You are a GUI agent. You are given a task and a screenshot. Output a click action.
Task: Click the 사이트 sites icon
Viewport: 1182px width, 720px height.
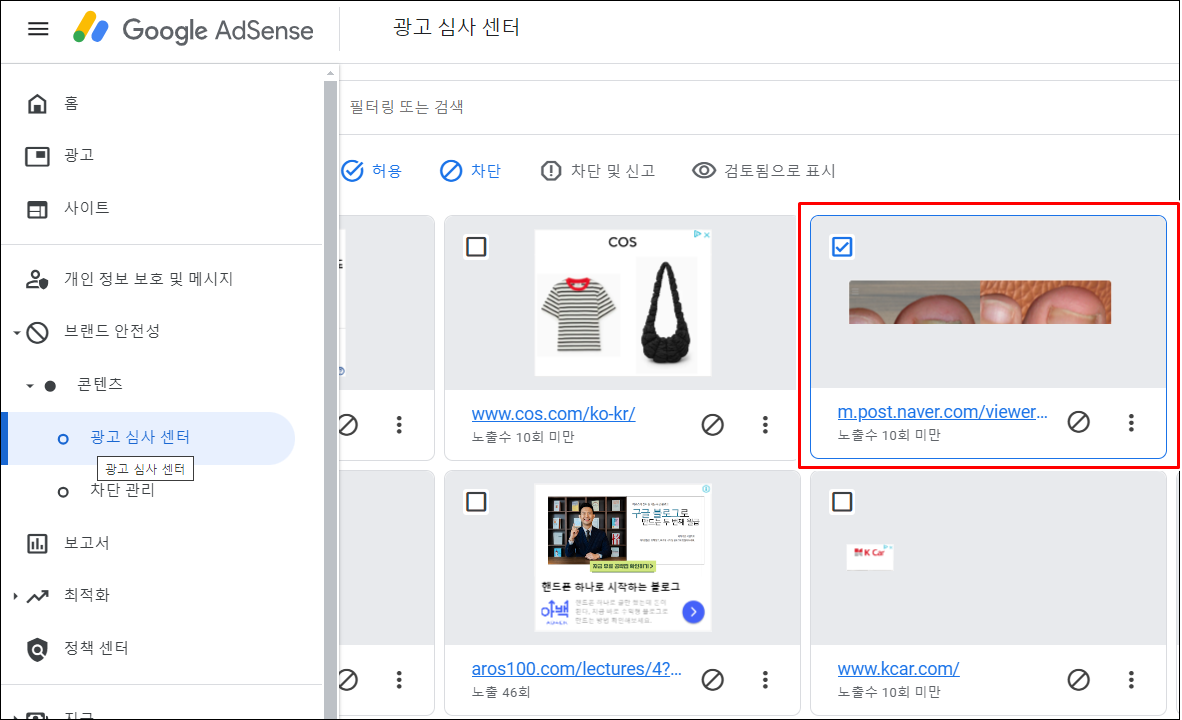tap(35, 208)
